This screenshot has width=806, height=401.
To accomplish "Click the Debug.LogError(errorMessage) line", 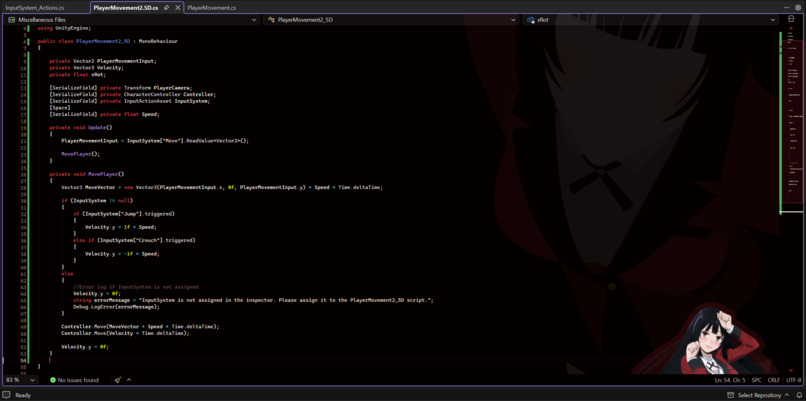I will 116,306.
